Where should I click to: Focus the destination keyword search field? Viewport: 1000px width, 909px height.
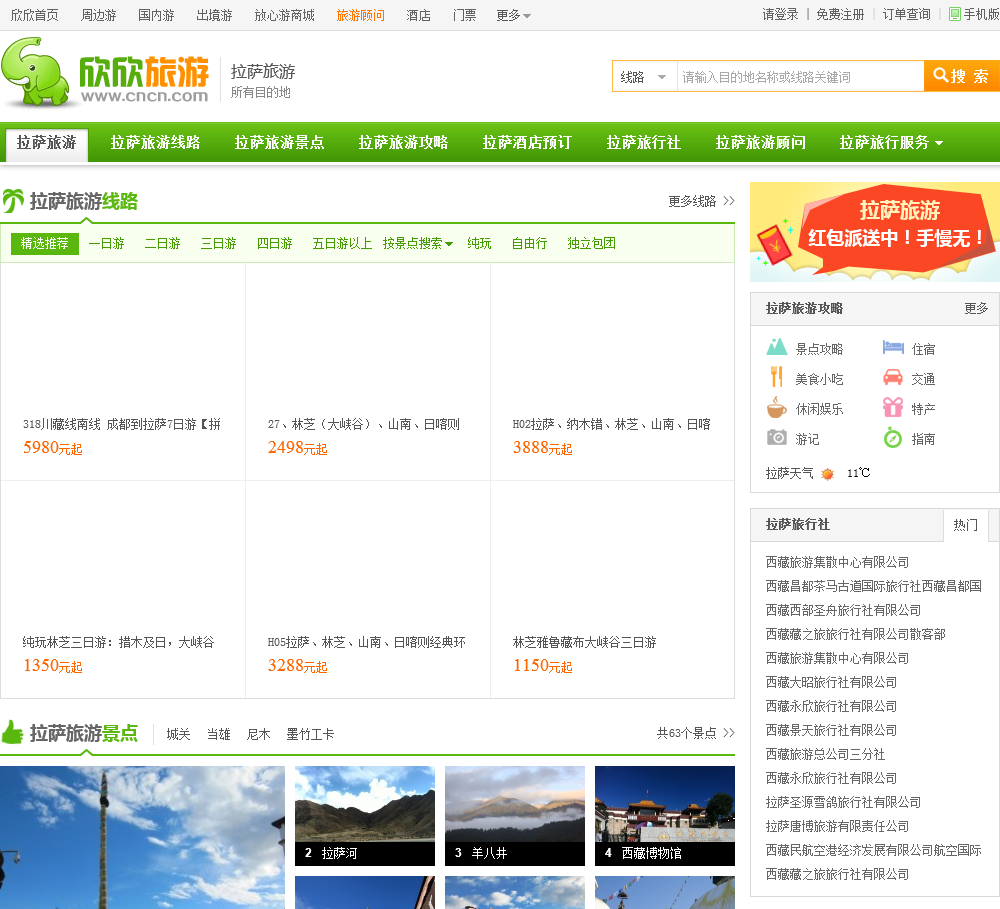pos(800,77)
